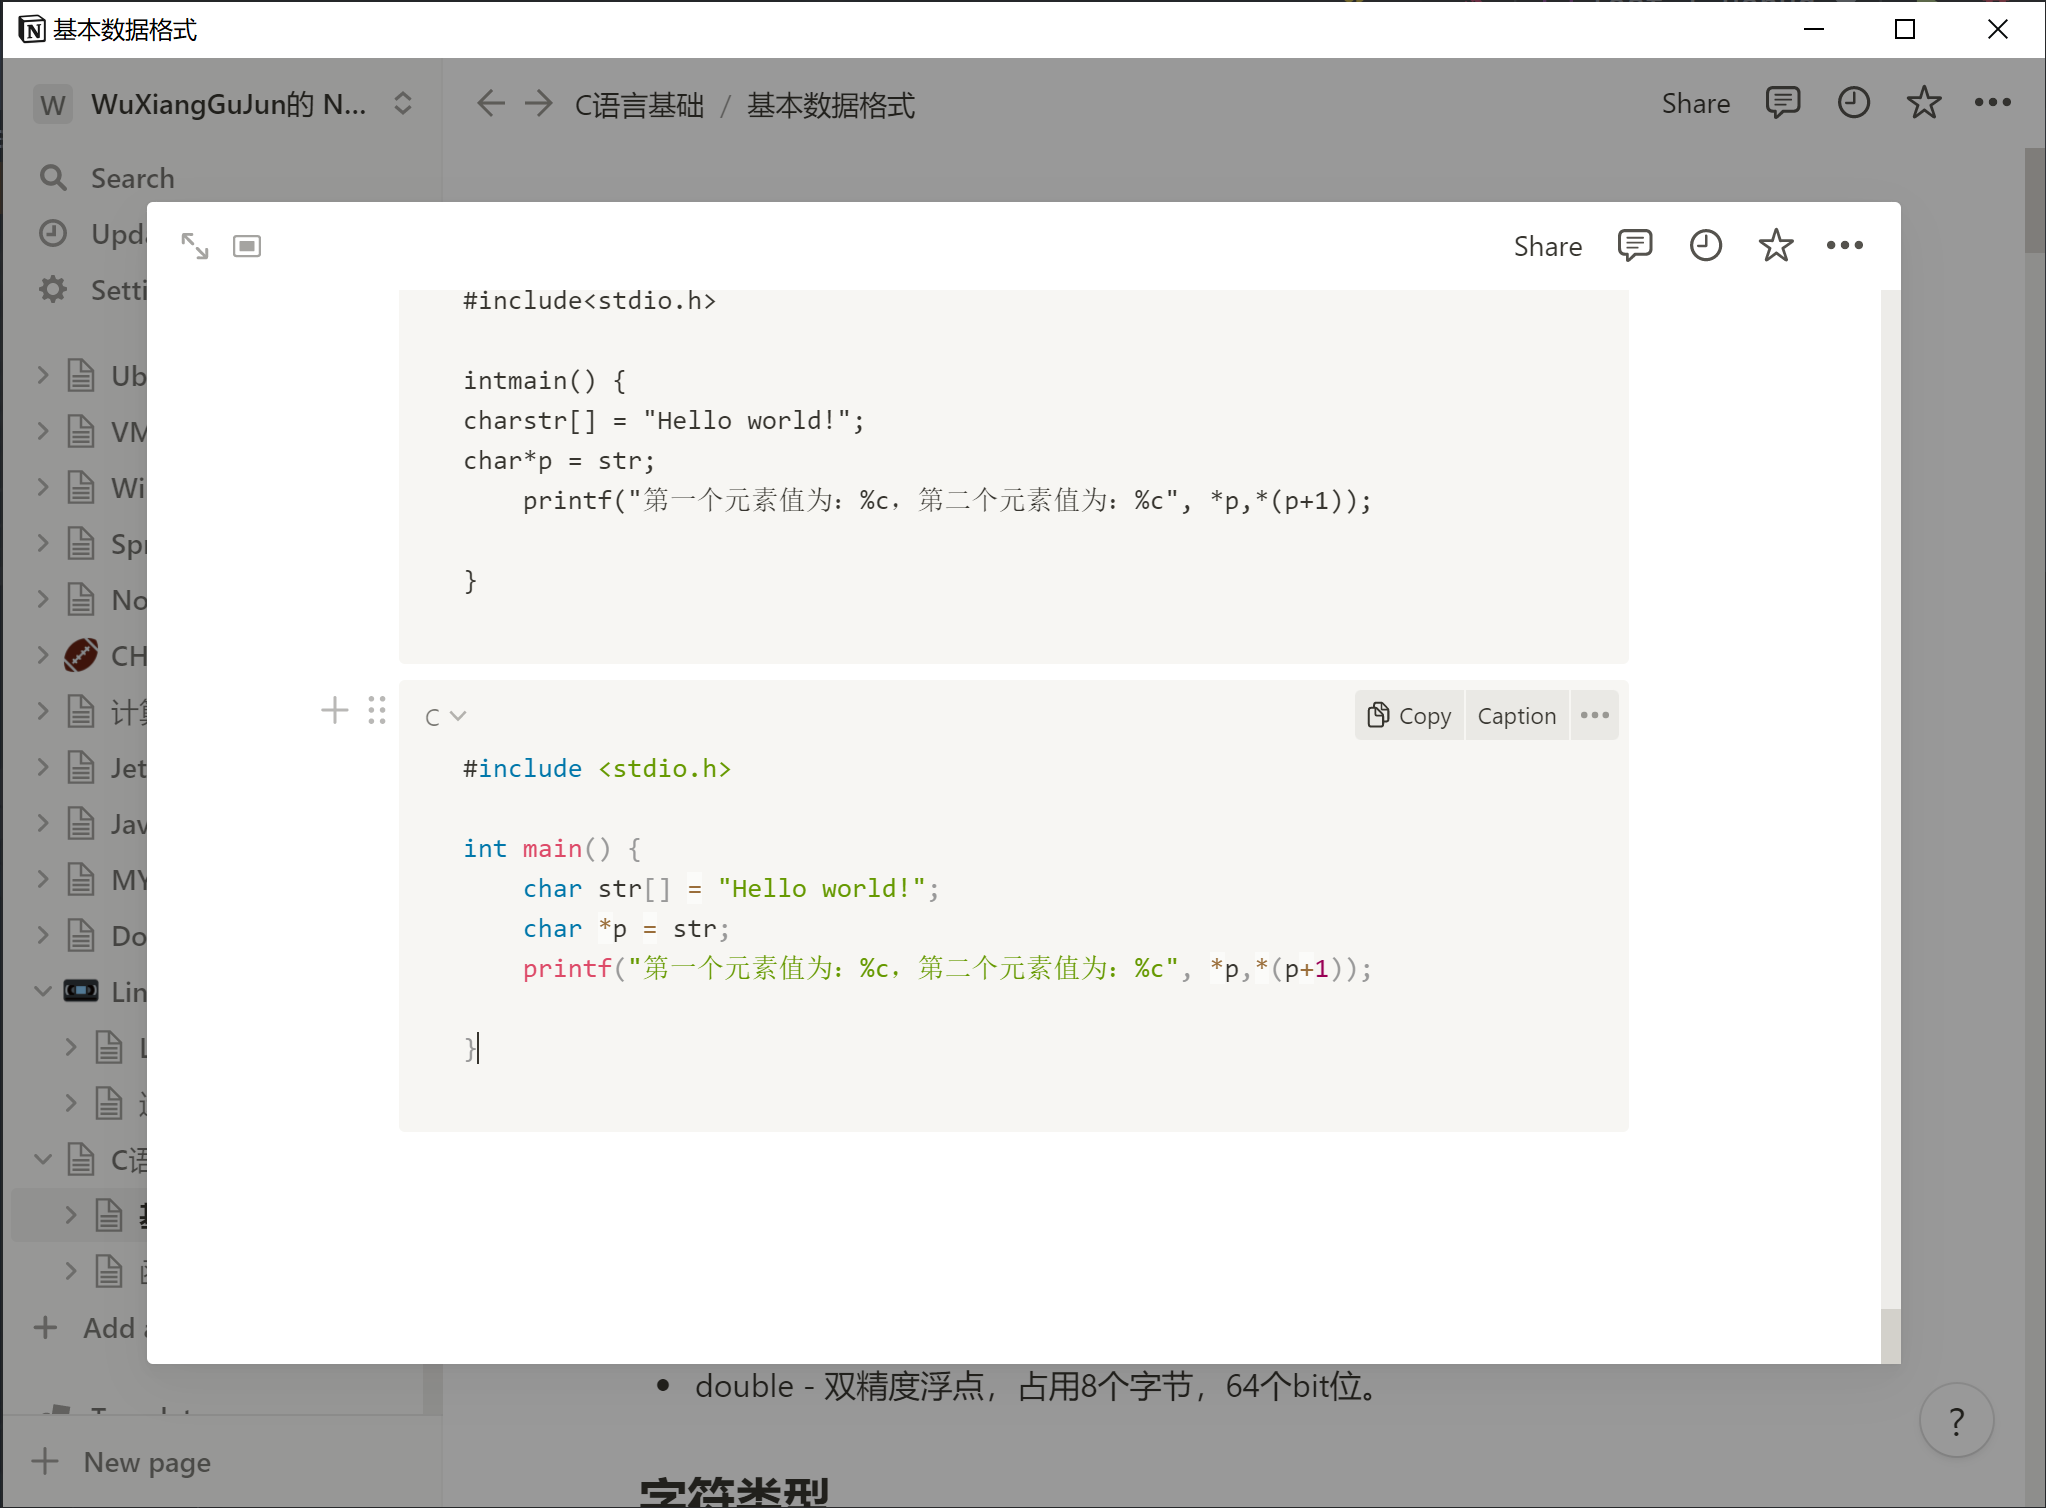Click the block drag handle dots
2046x1508 pixels.
click(377, 711)
